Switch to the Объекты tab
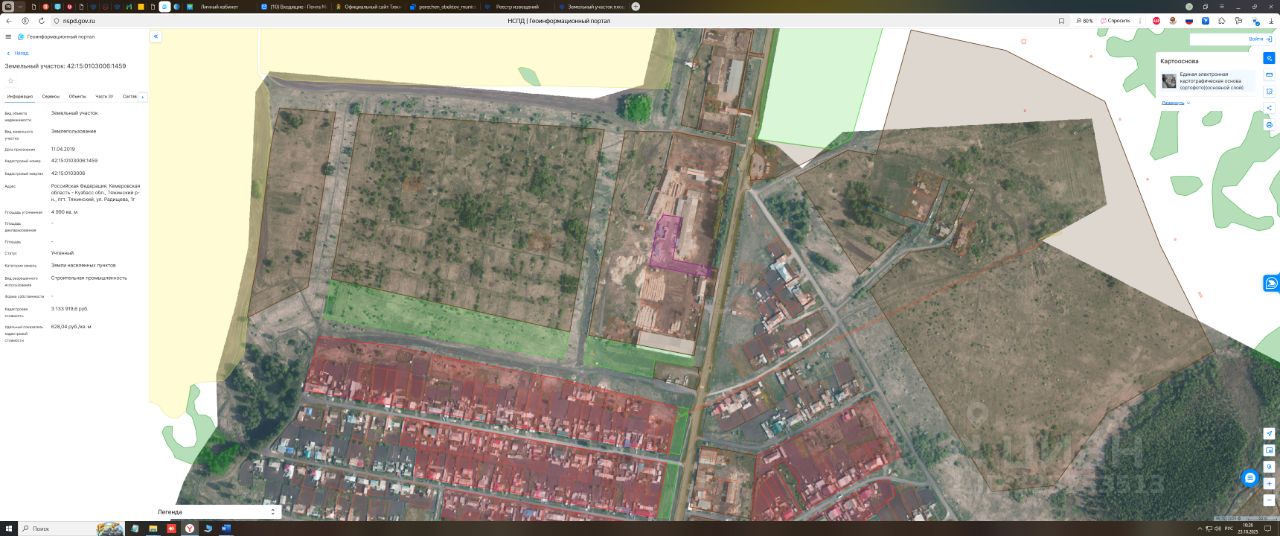Screen dimensions: 1280x536 77,97
